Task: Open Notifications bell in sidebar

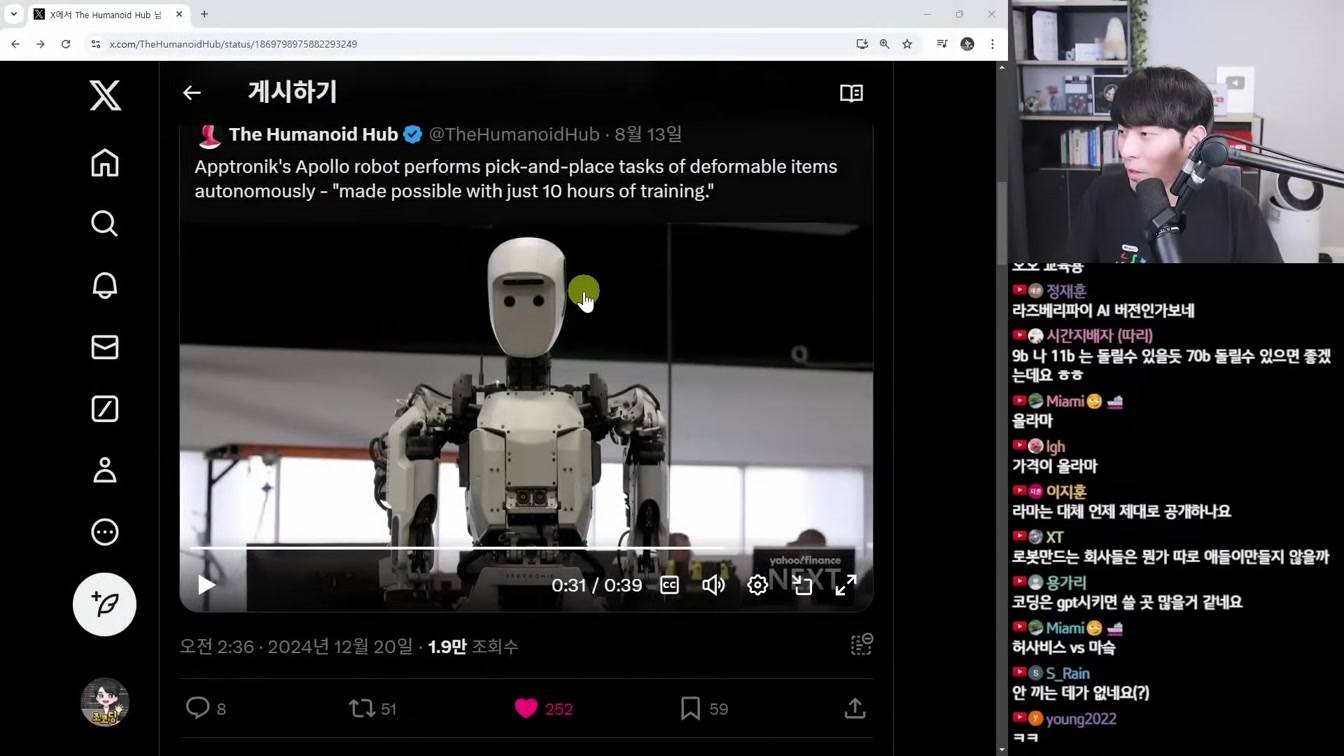Action: tap(105, 285)
